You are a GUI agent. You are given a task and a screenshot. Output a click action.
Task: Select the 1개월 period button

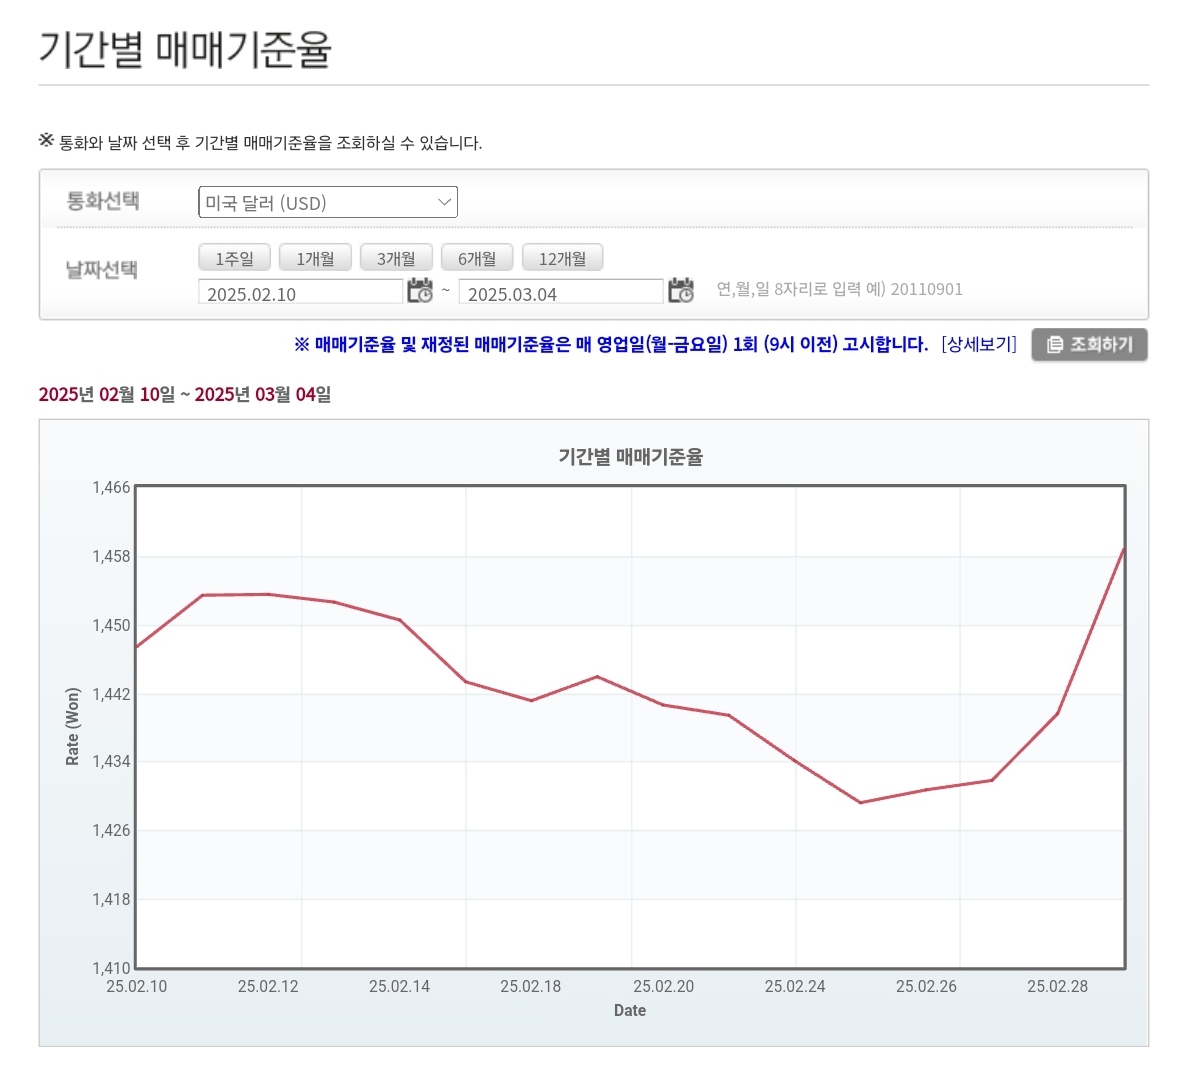[x=315, y=258]
